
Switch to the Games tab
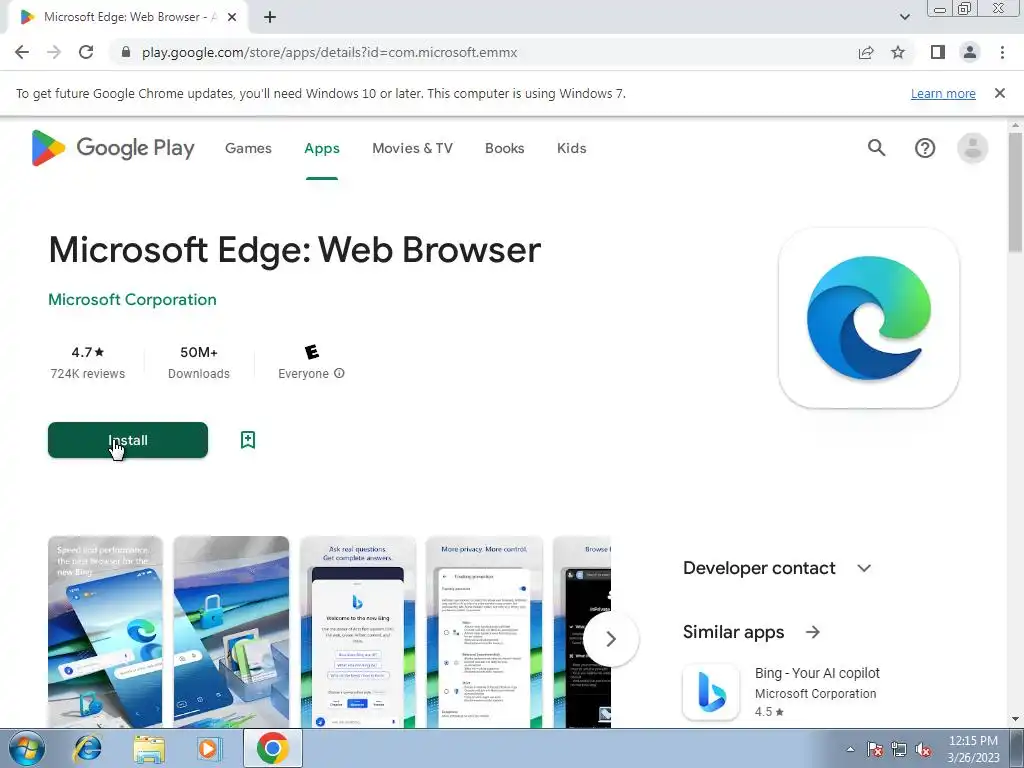(x=248, y=148)
